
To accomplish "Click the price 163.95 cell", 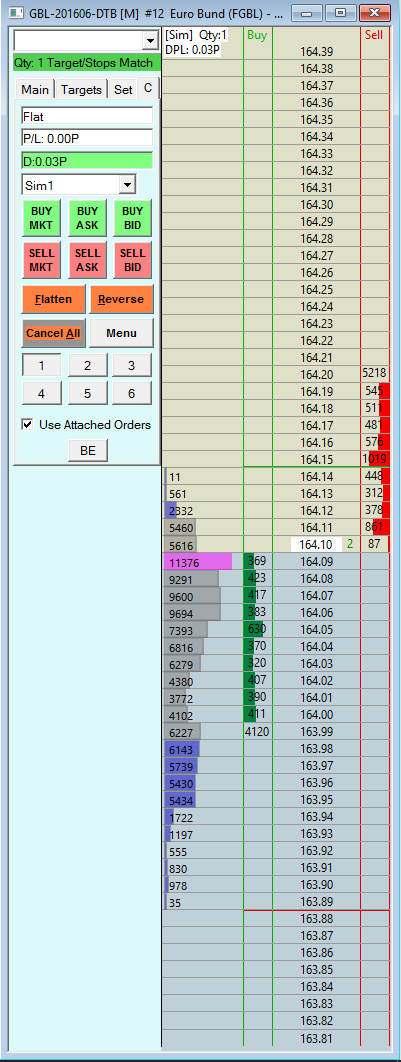I will tap(316, 800).
